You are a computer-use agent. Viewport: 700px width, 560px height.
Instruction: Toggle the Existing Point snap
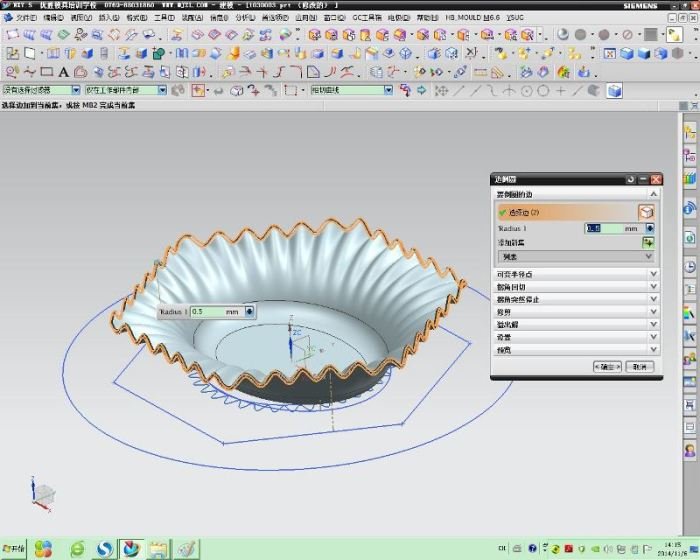coord(561,91)
